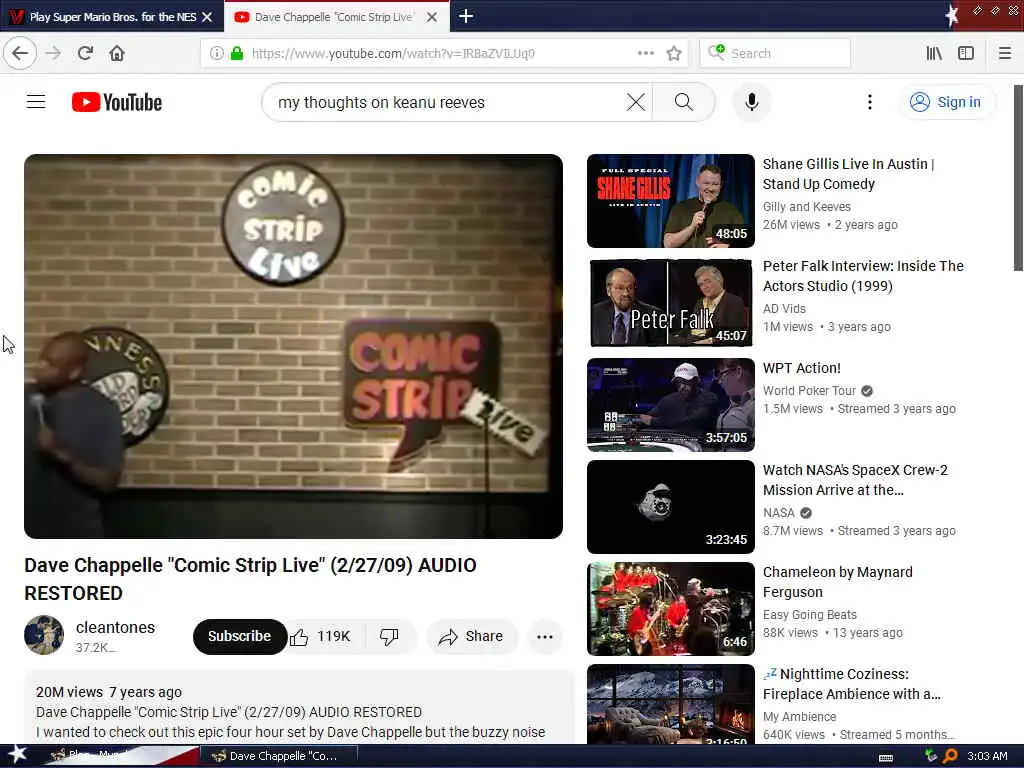1024x768 pixels.
Task: Subscribe to cleantones channel
Action: coord(240,636)
